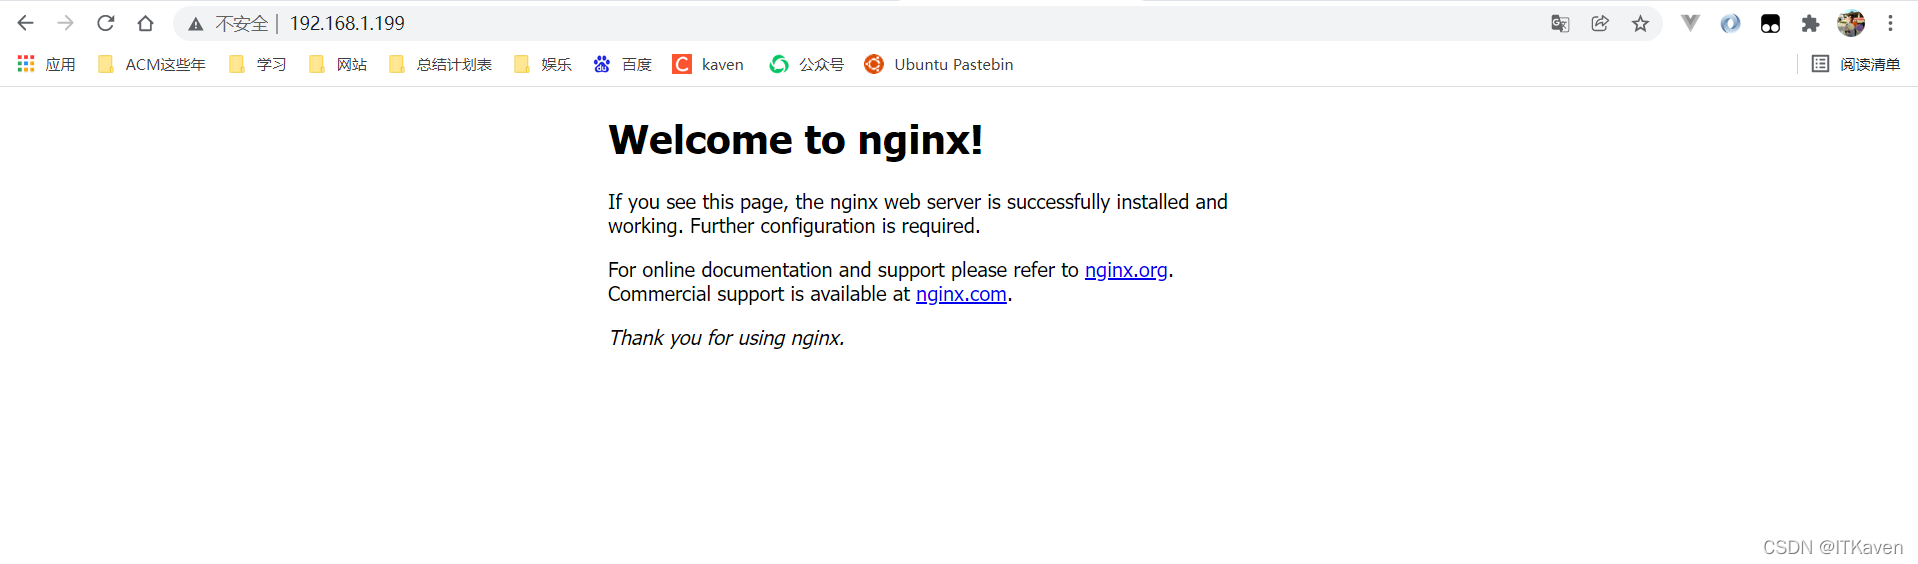Open the extensions puzzle icon

click(1810, 23)
